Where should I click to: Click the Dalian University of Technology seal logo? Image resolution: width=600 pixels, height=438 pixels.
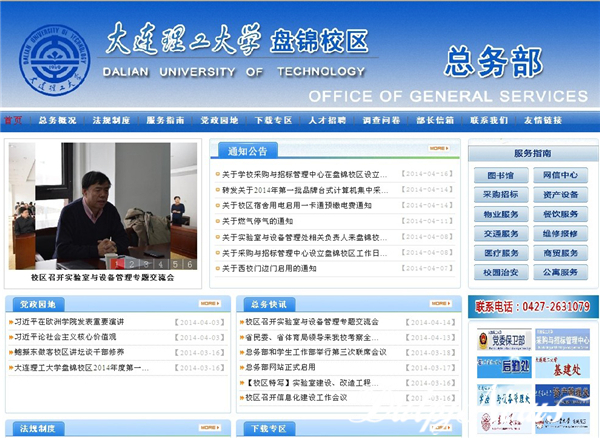coord(55,60)
